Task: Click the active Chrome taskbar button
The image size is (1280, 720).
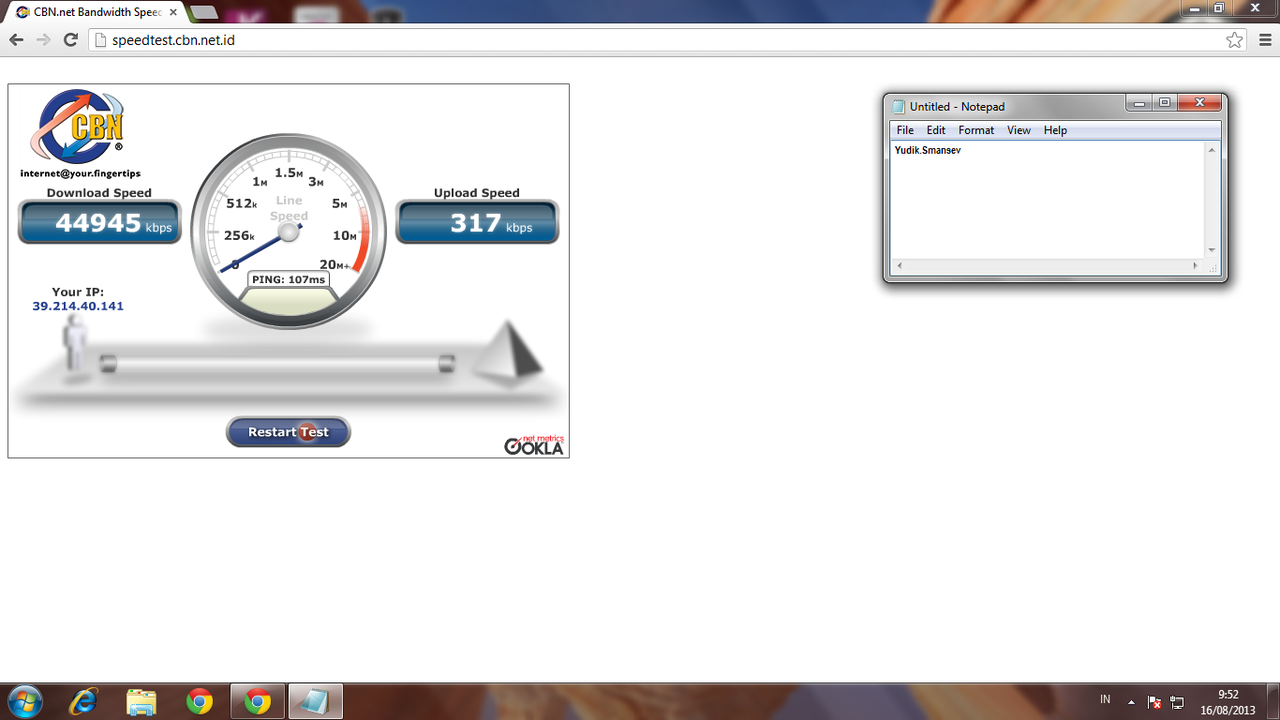Action: coord(258,702)
